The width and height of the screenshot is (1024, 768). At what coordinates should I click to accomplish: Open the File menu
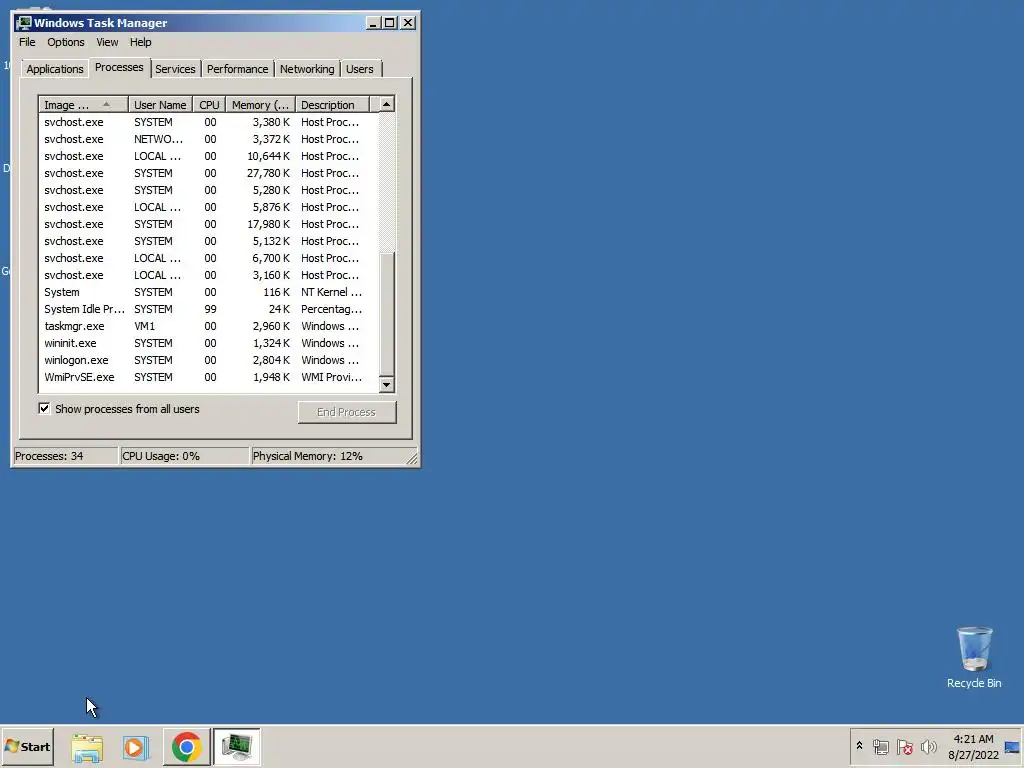27,42
